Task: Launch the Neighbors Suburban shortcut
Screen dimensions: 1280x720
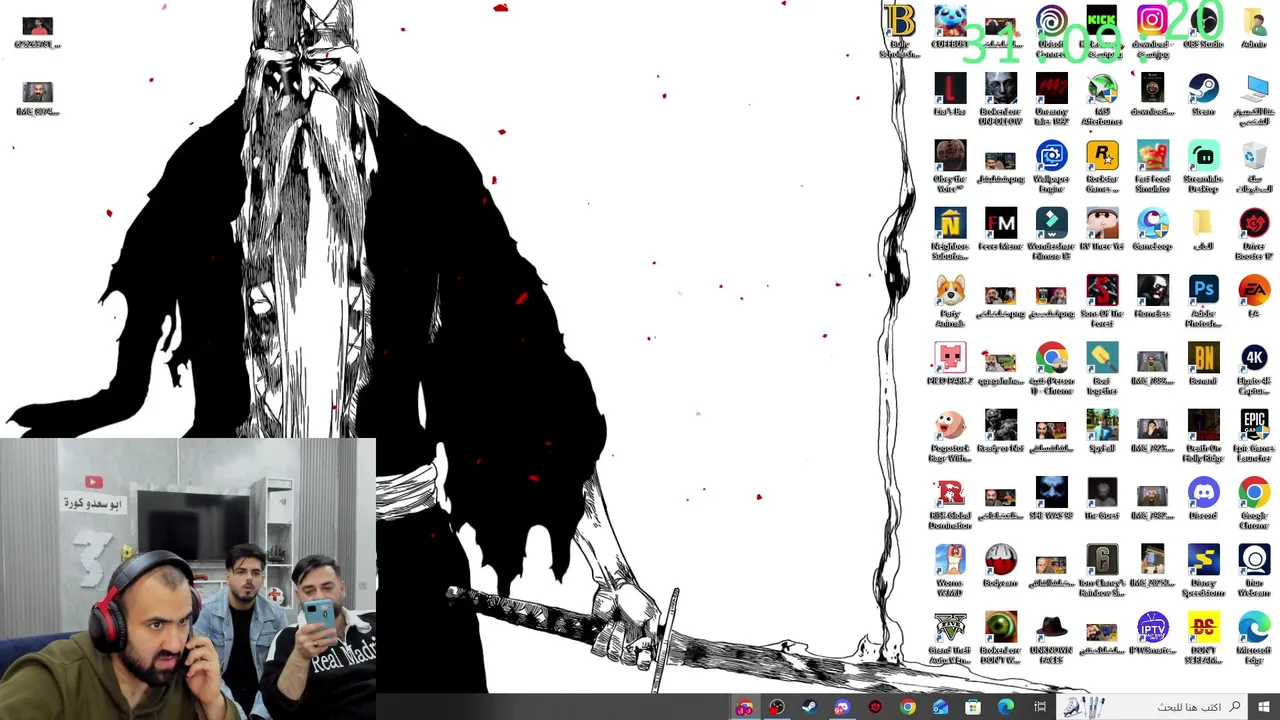Action: pyautogui.click(x=950, y=234)
